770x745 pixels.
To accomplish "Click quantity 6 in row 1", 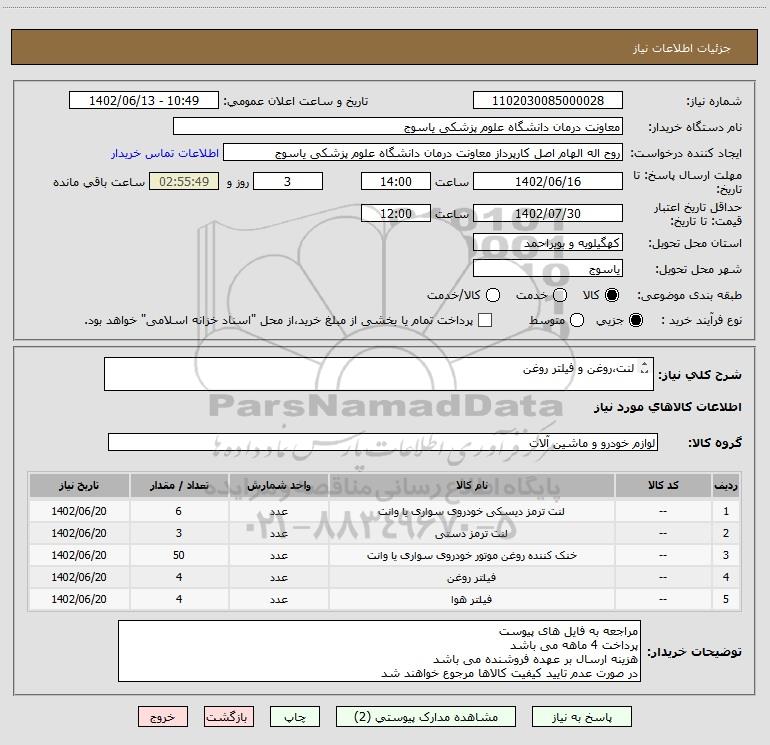I will pyautogui.click(x=179, y=511).
